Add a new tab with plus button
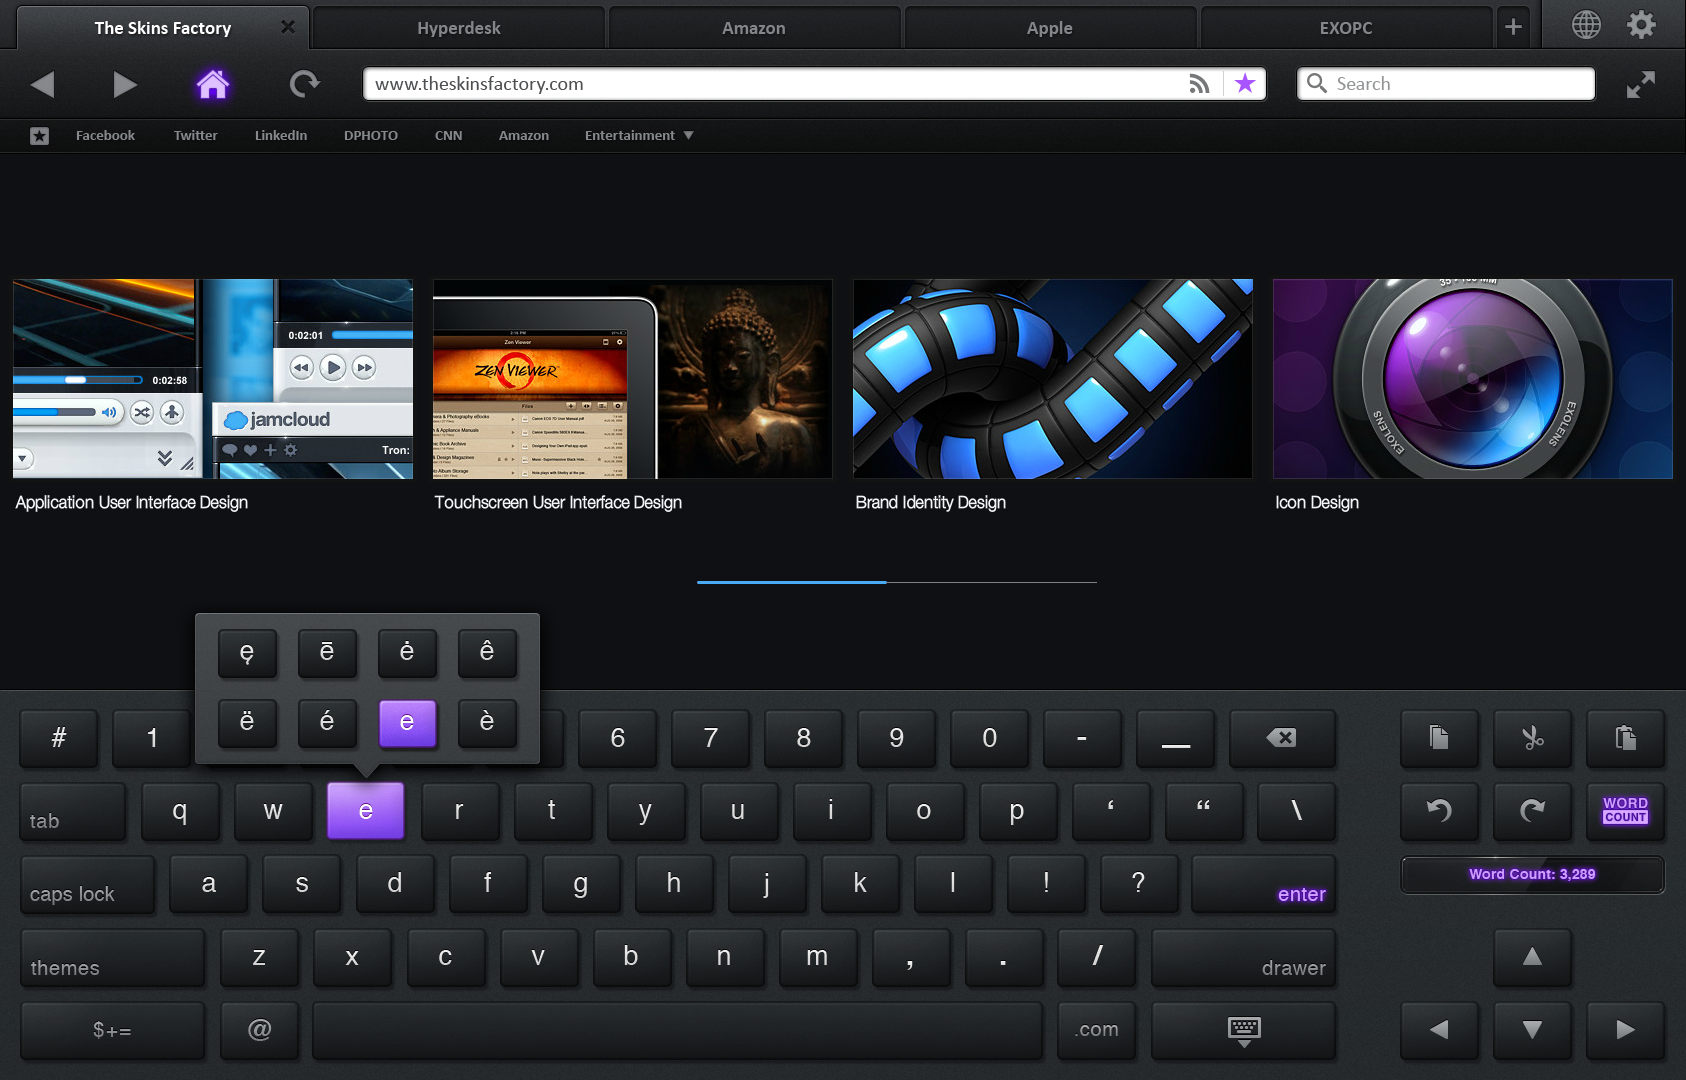Viewport: 1686px width, 1080px height. pos(1513,27)
